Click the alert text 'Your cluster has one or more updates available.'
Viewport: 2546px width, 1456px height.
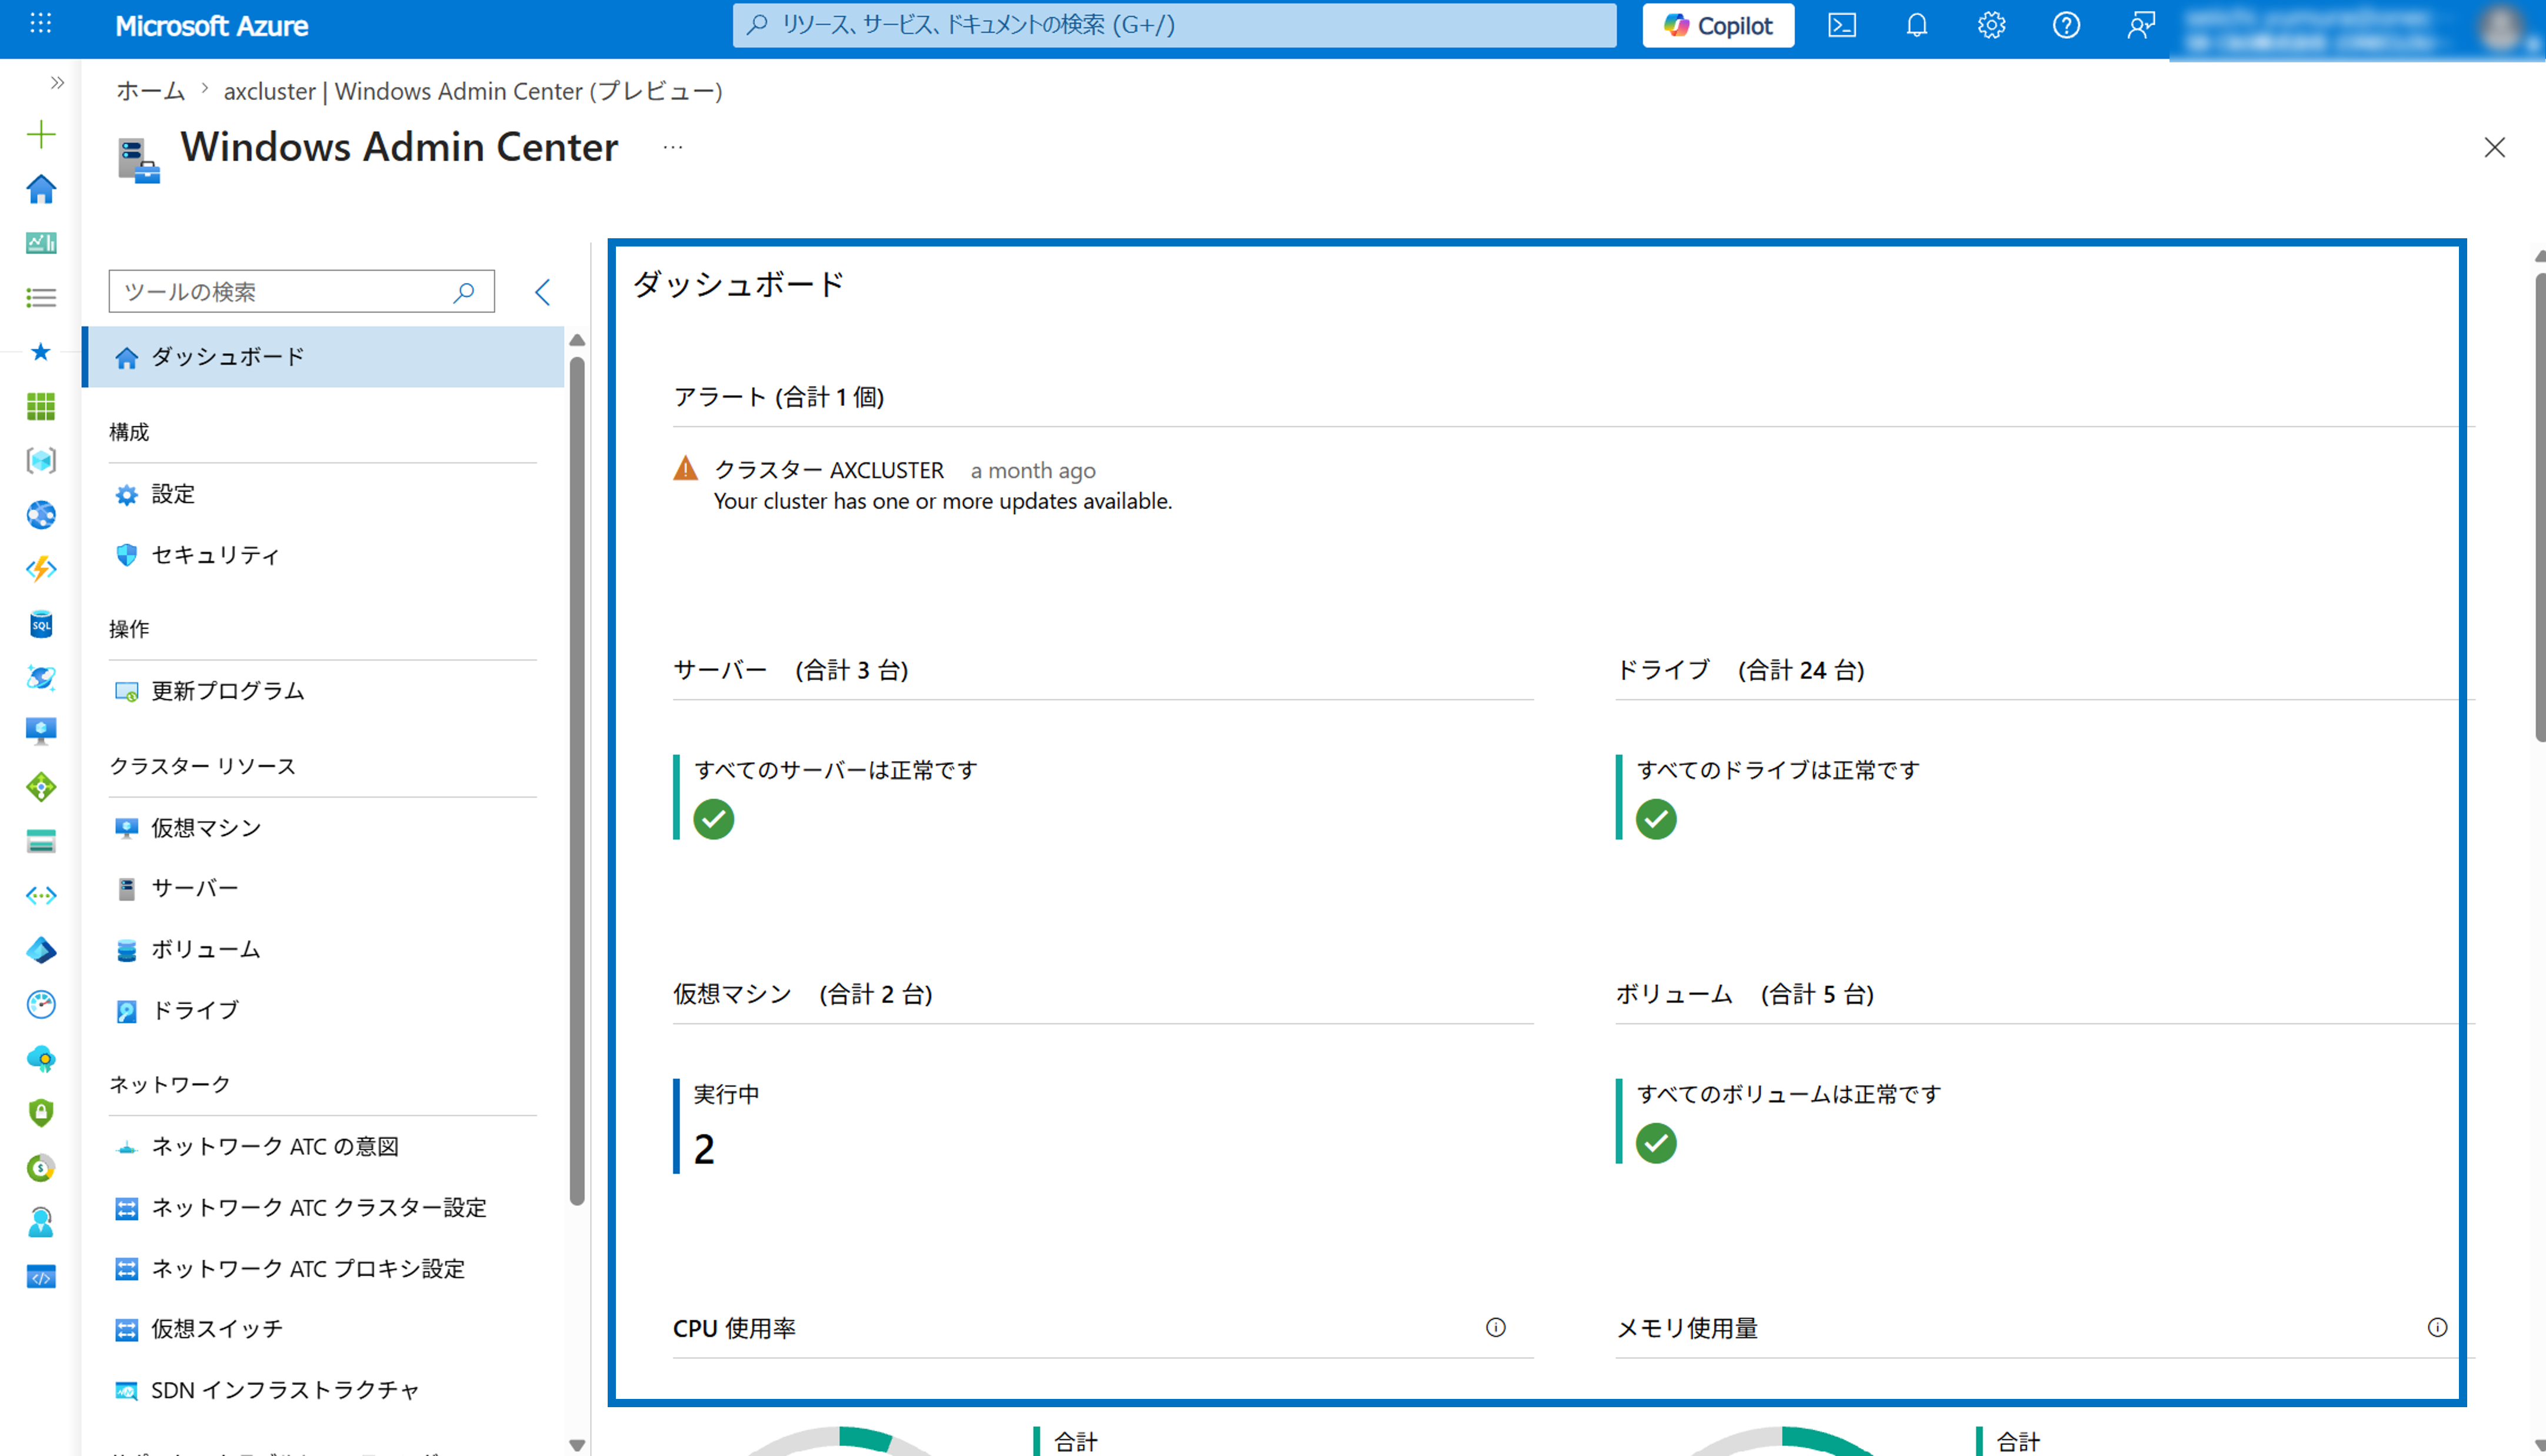pyautogui.click(x=943, y=501)
